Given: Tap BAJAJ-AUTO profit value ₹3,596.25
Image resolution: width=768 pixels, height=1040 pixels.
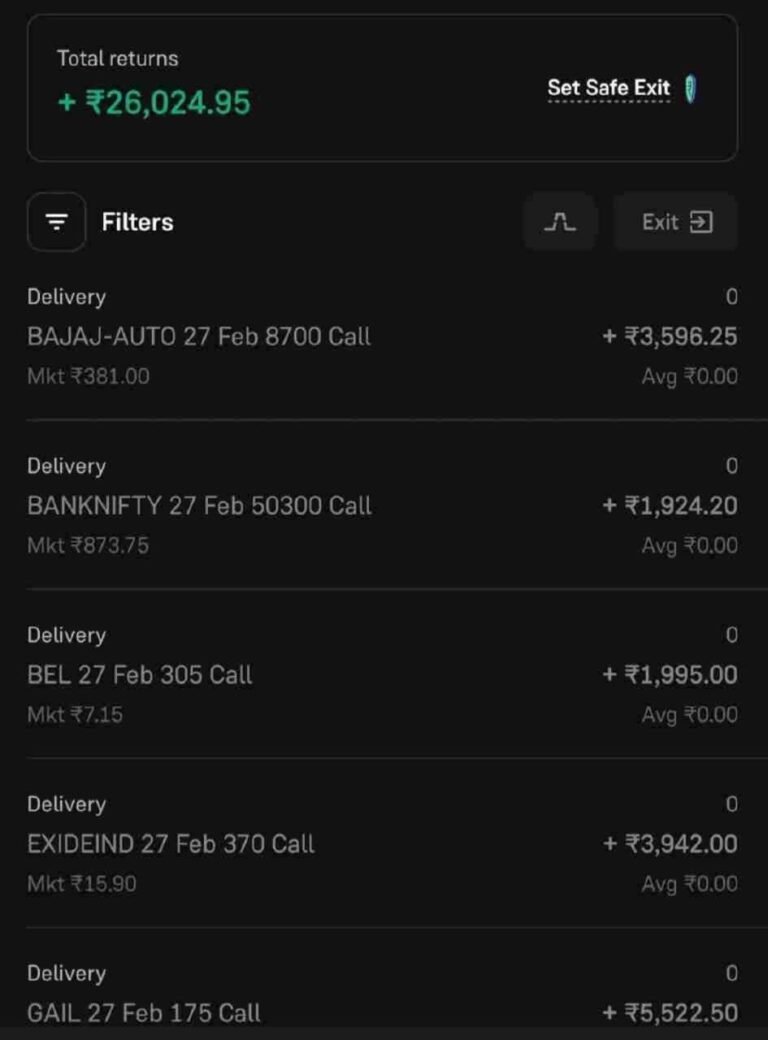Looking at the screenshot, I should click(x=670, y=336).
